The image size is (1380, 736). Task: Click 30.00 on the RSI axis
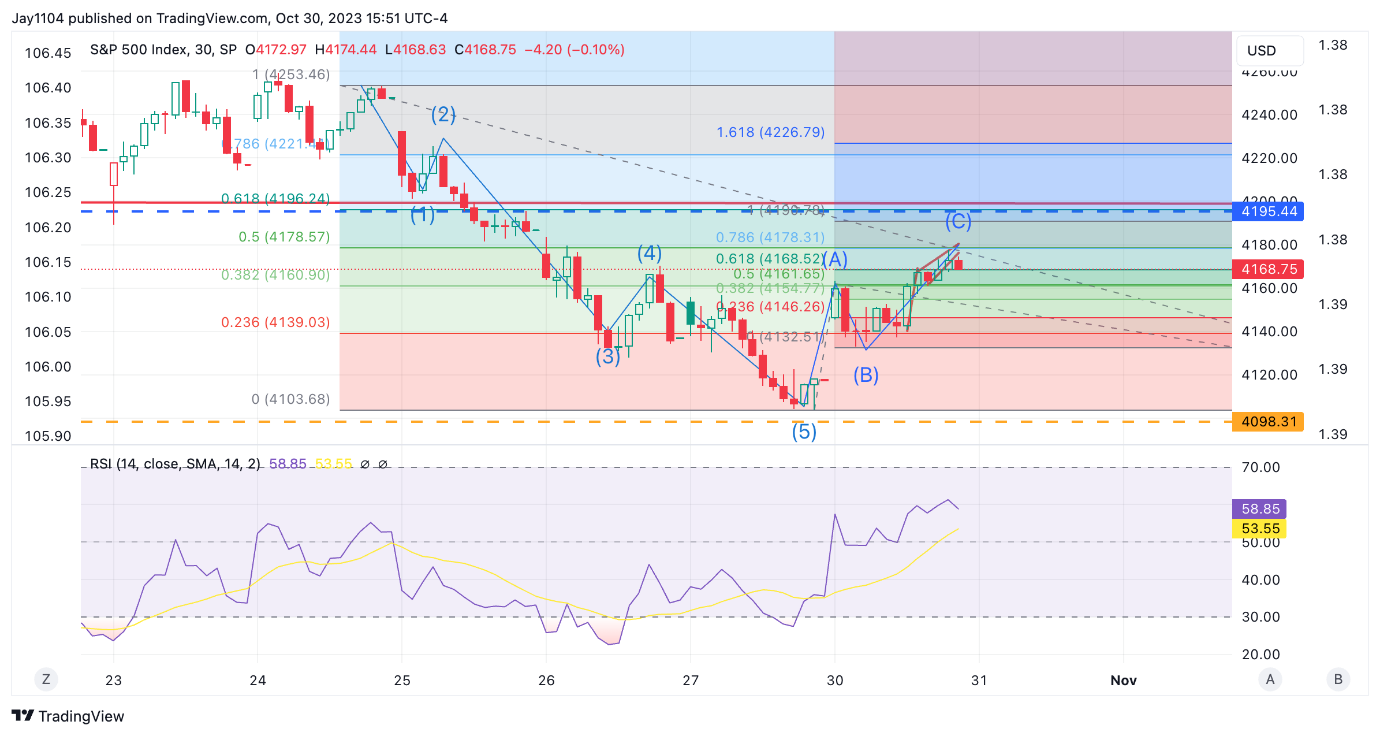click(1262, 617)
